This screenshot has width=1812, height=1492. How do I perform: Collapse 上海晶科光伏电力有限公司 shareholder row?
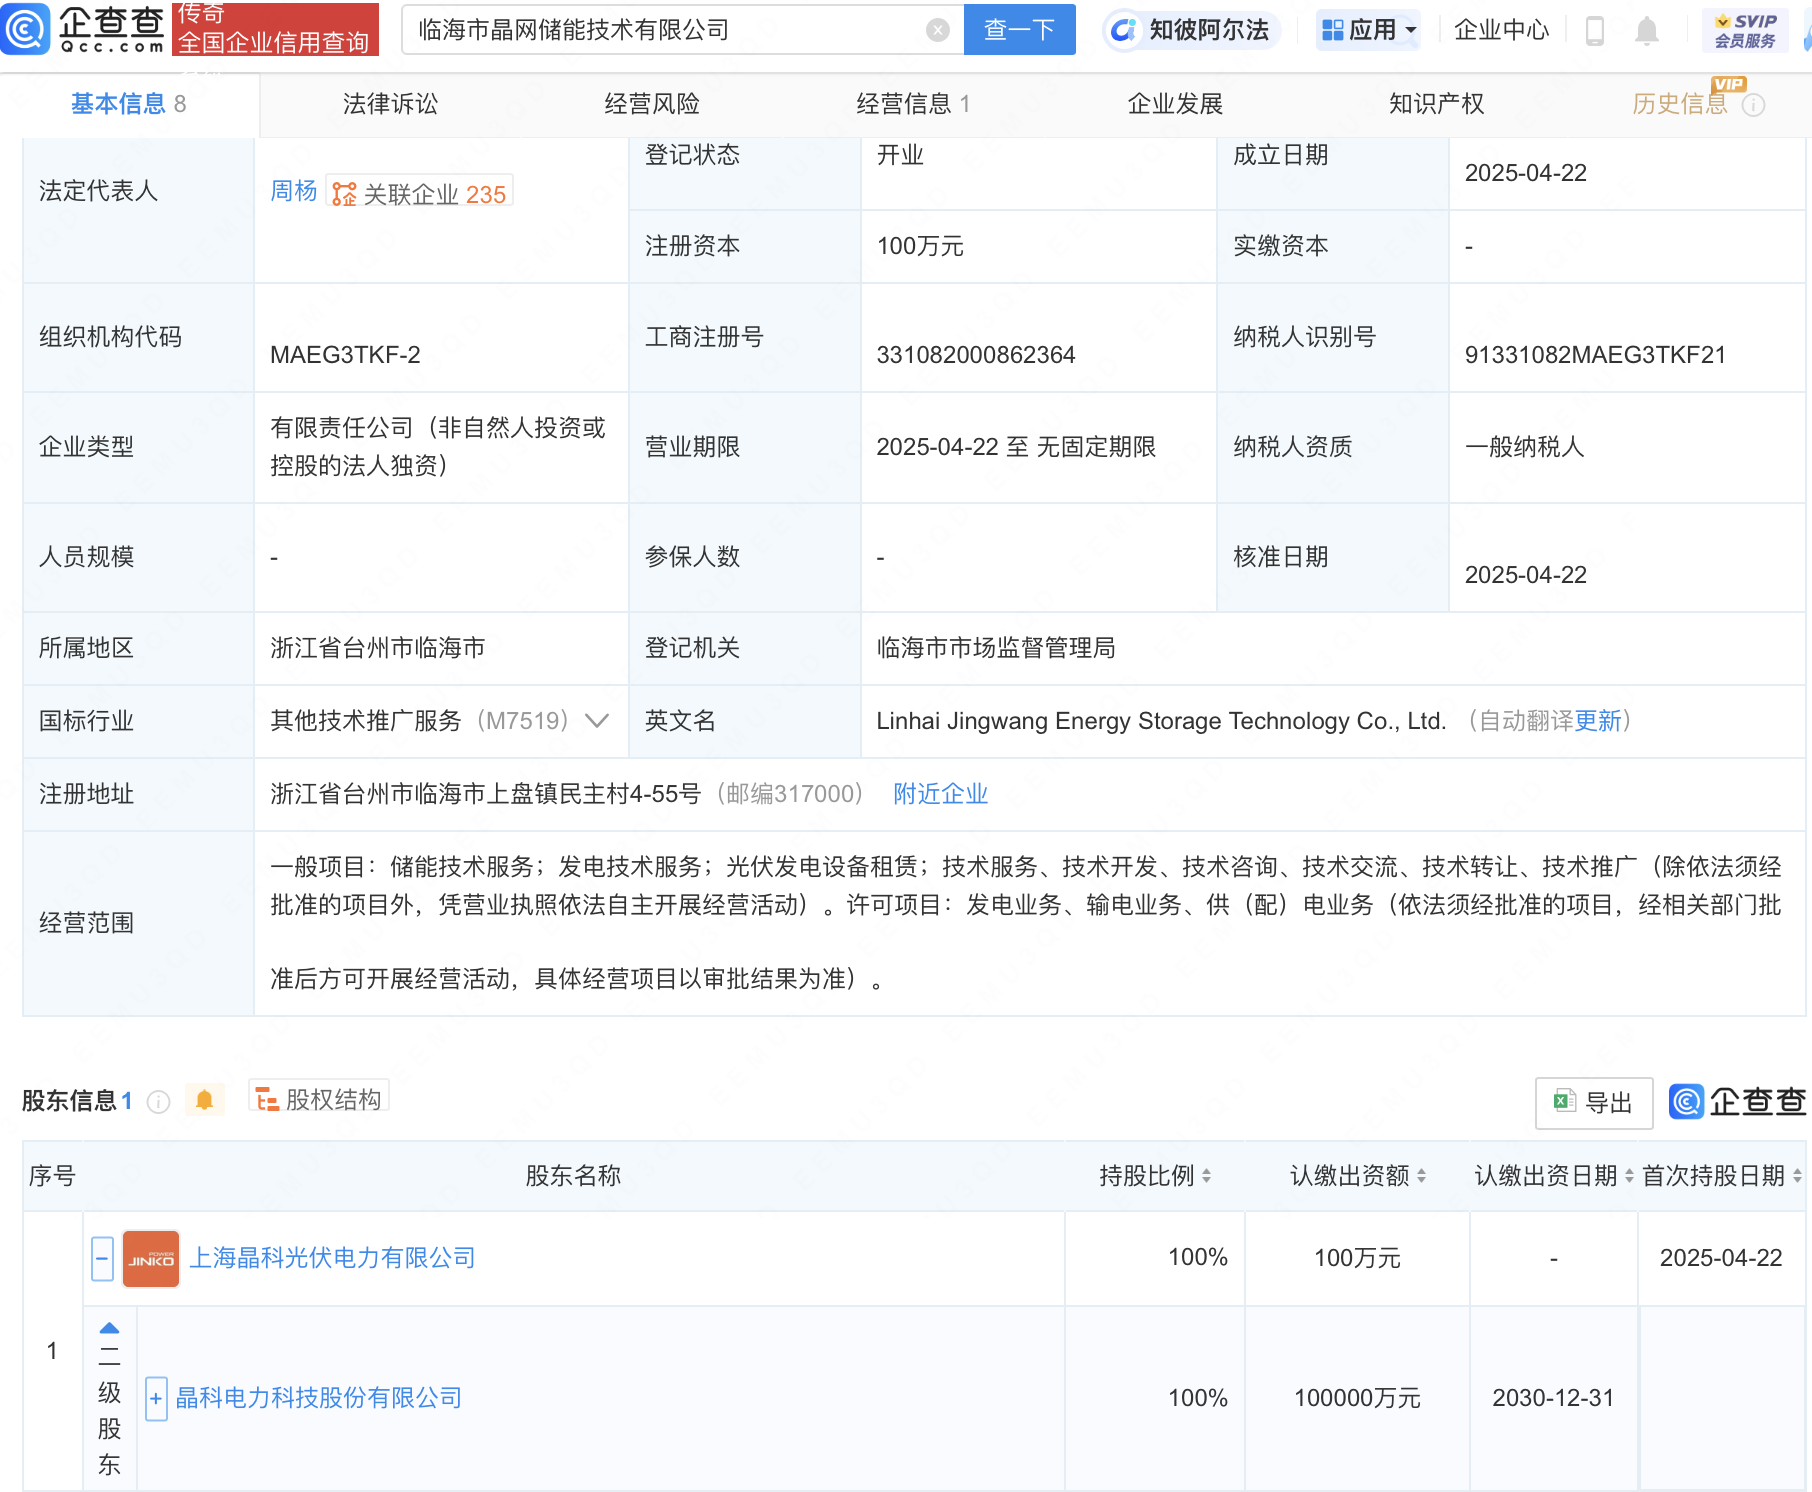pos(102,1258)
